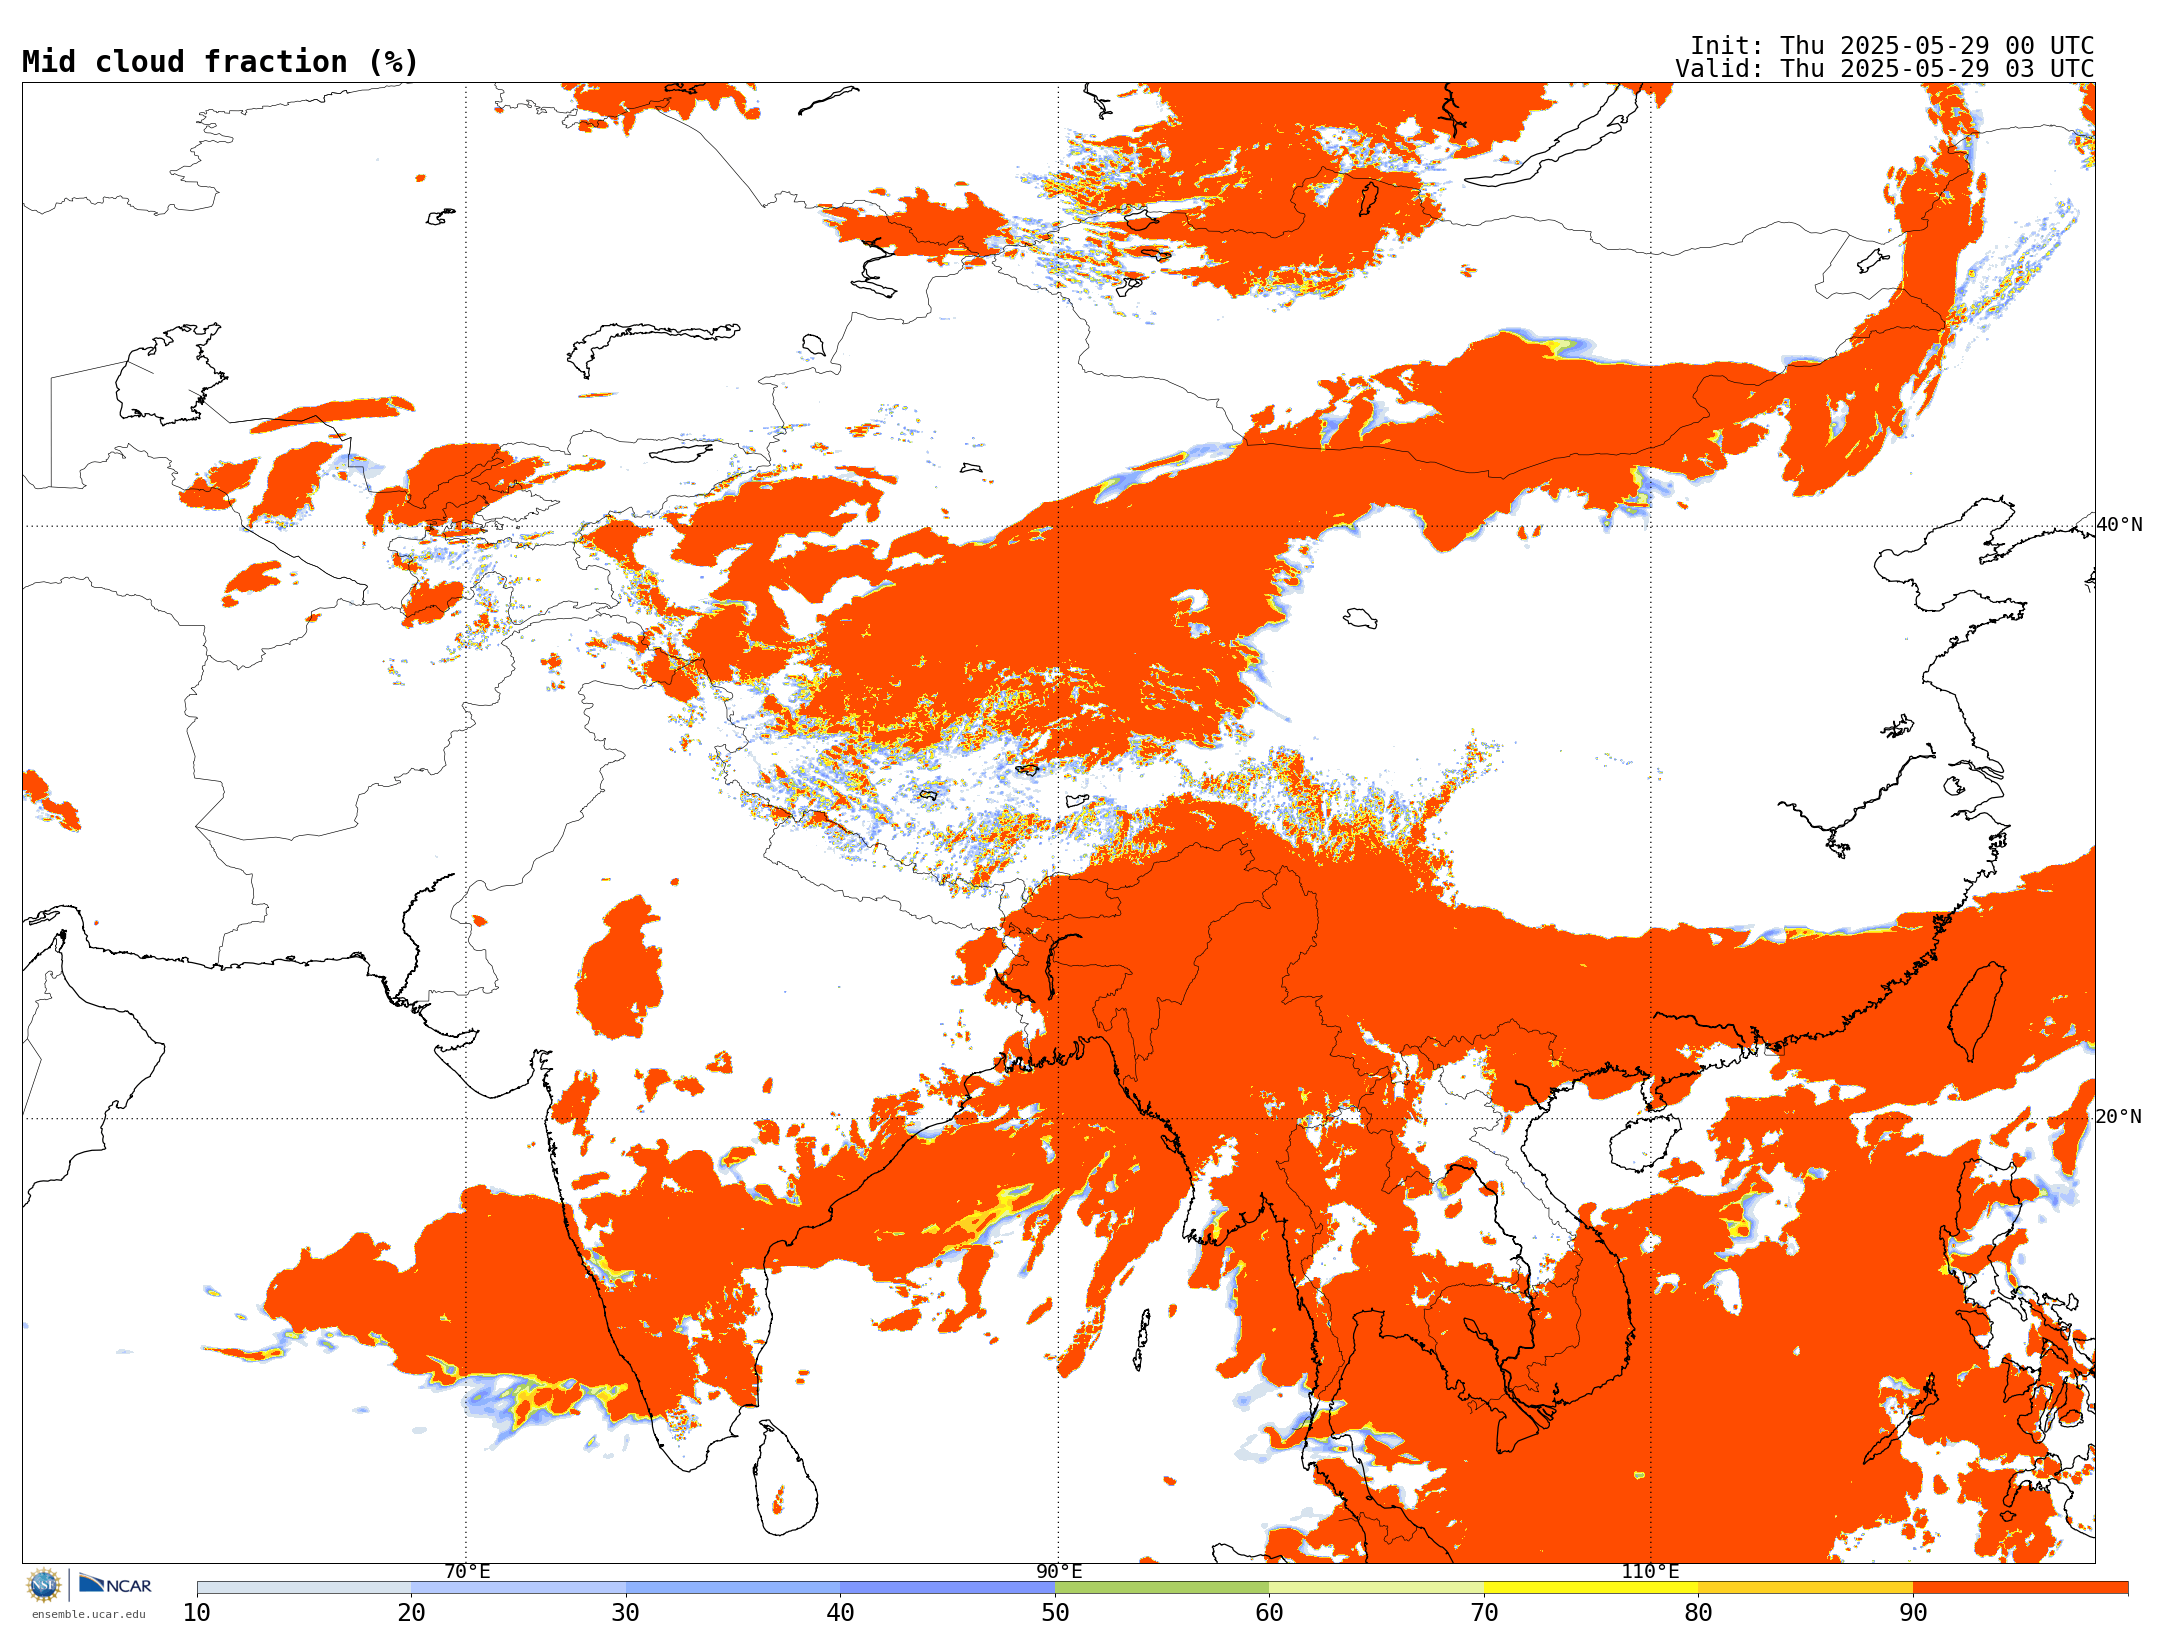
Task: Click the 10–20 grey-blue colorbar segment
Action: (304, 1588)
